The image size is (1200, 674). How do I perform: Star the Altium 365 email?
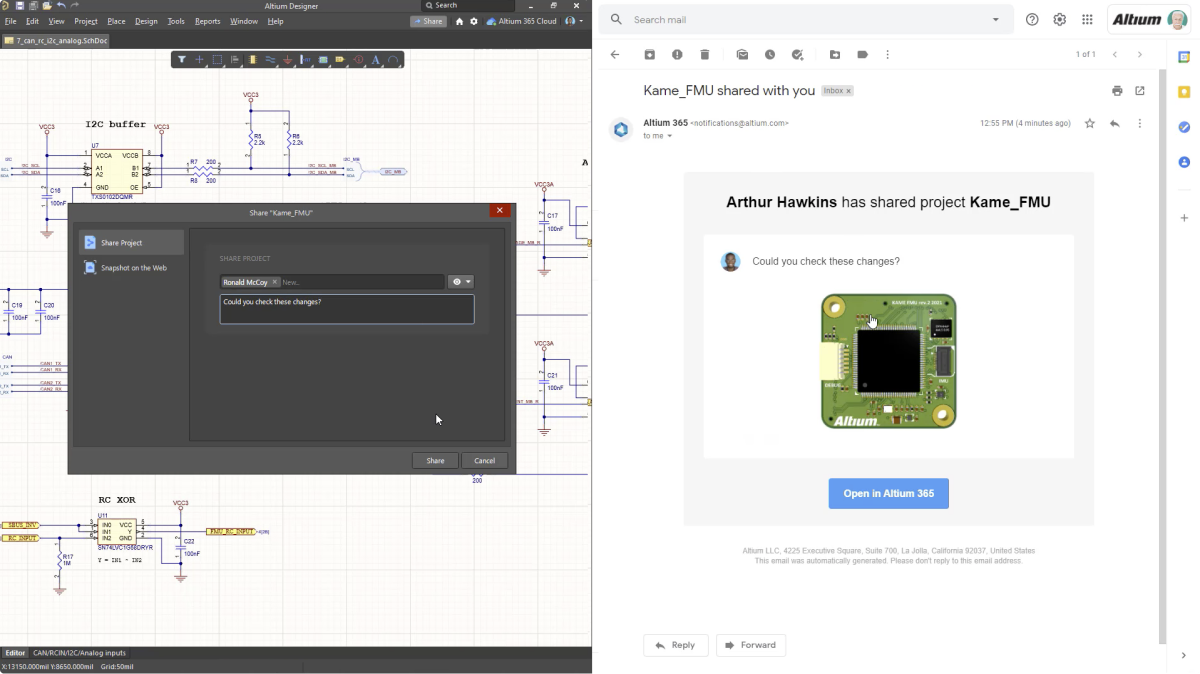pyautogui.click(x=1090, y=124)
